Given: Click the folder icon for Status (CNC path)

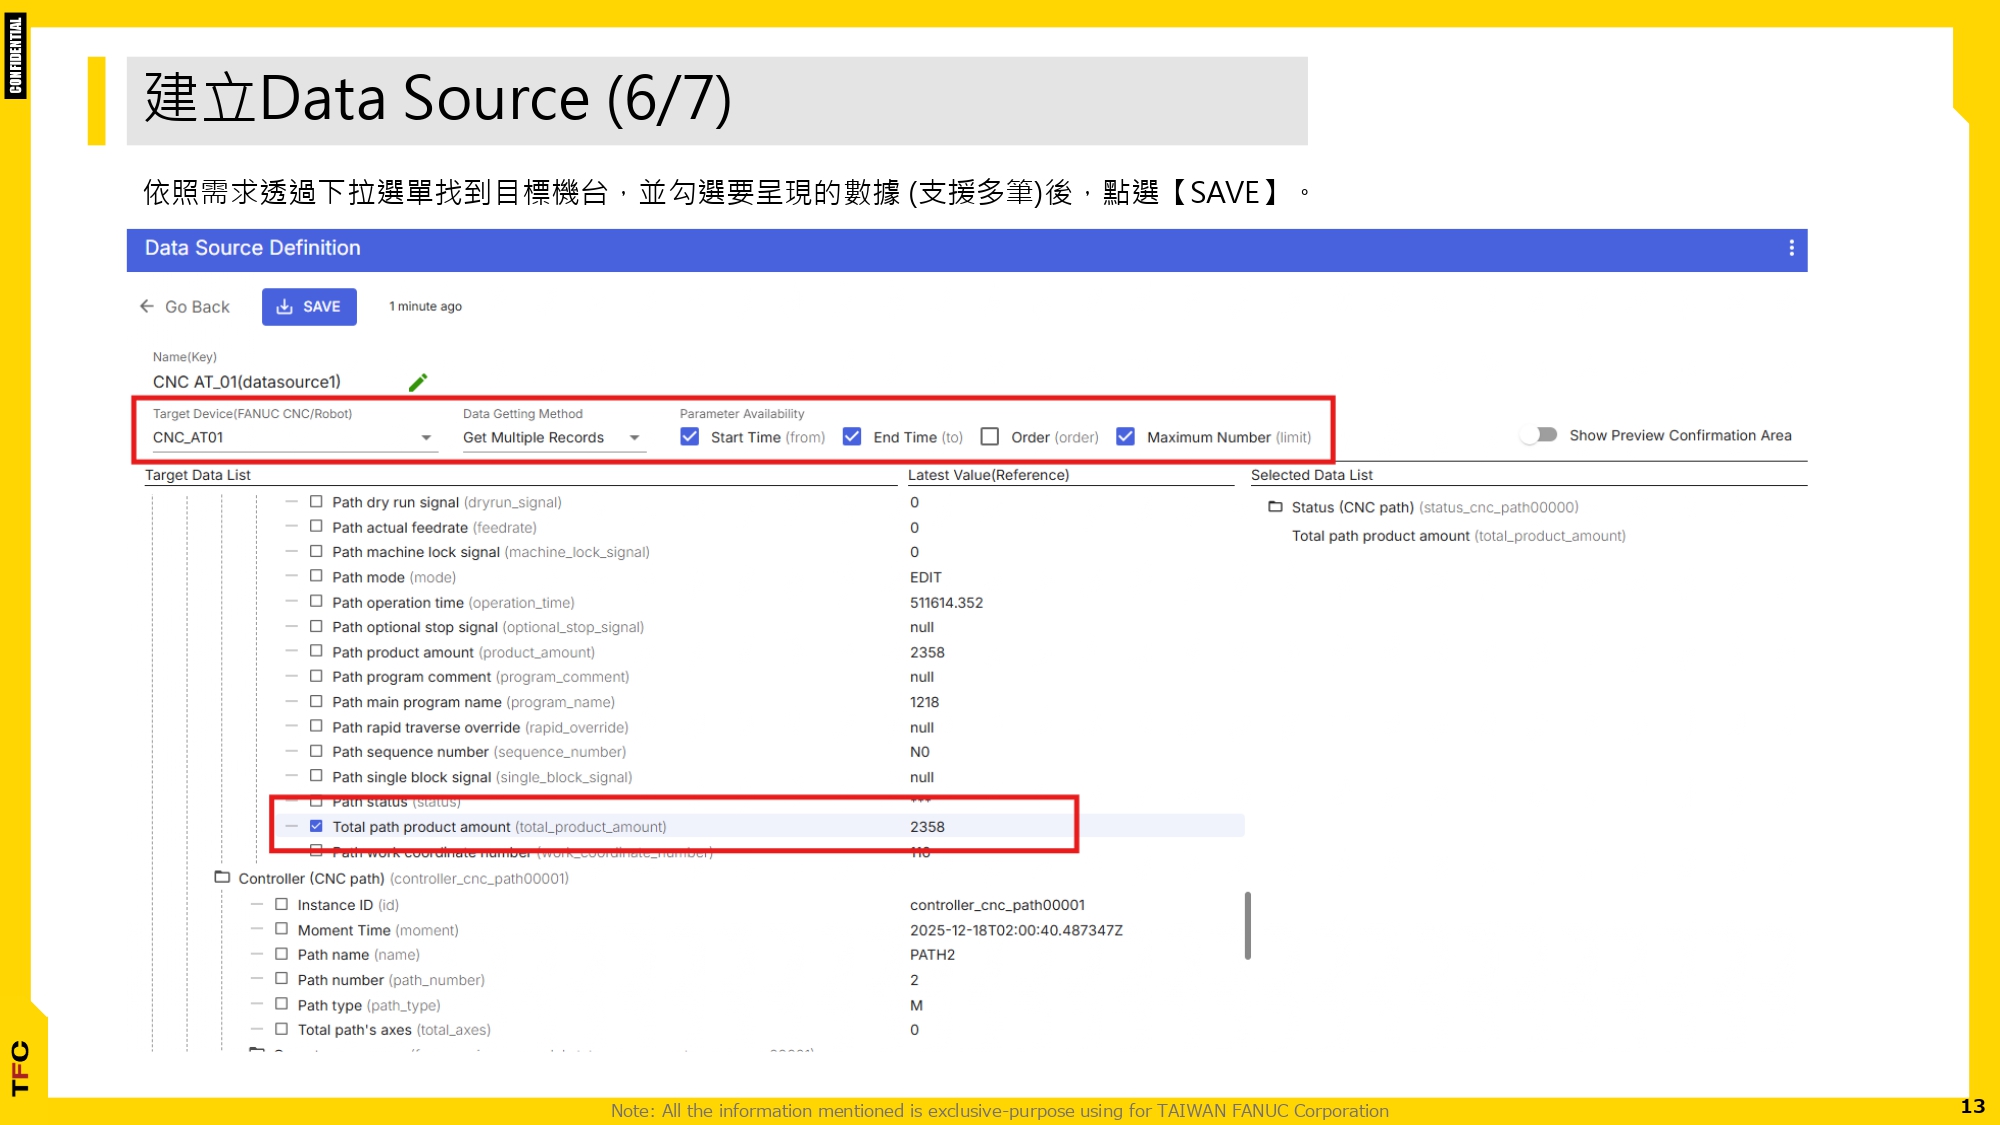Looking at the screenshot, I should click(1274, 507).
